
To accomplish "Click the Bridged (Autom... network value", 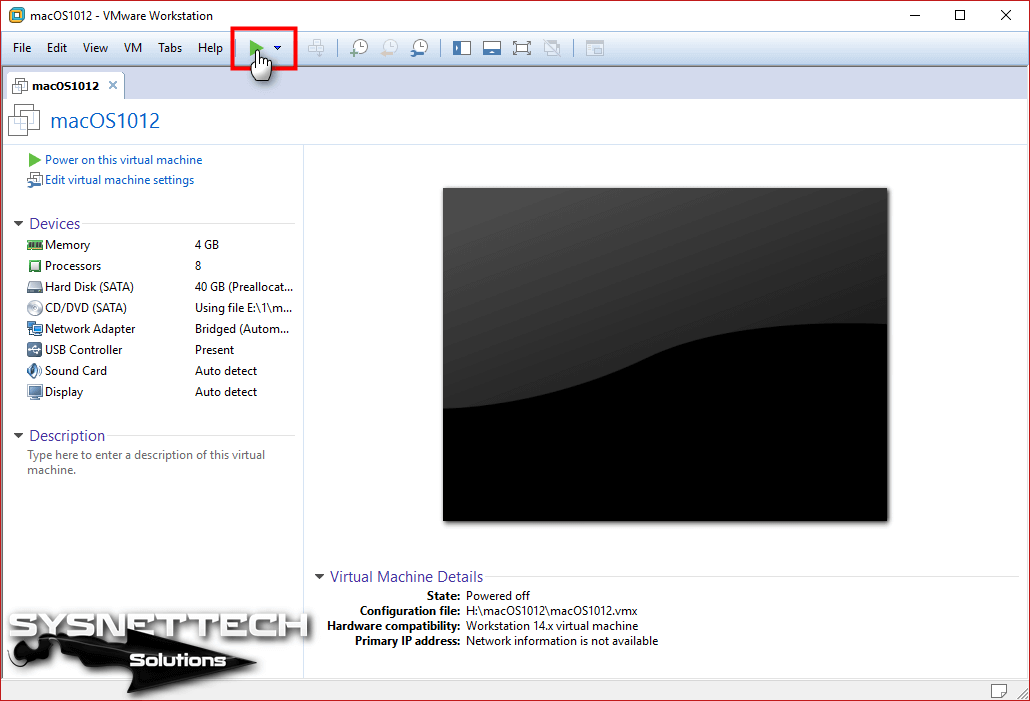I will [242, 329].
